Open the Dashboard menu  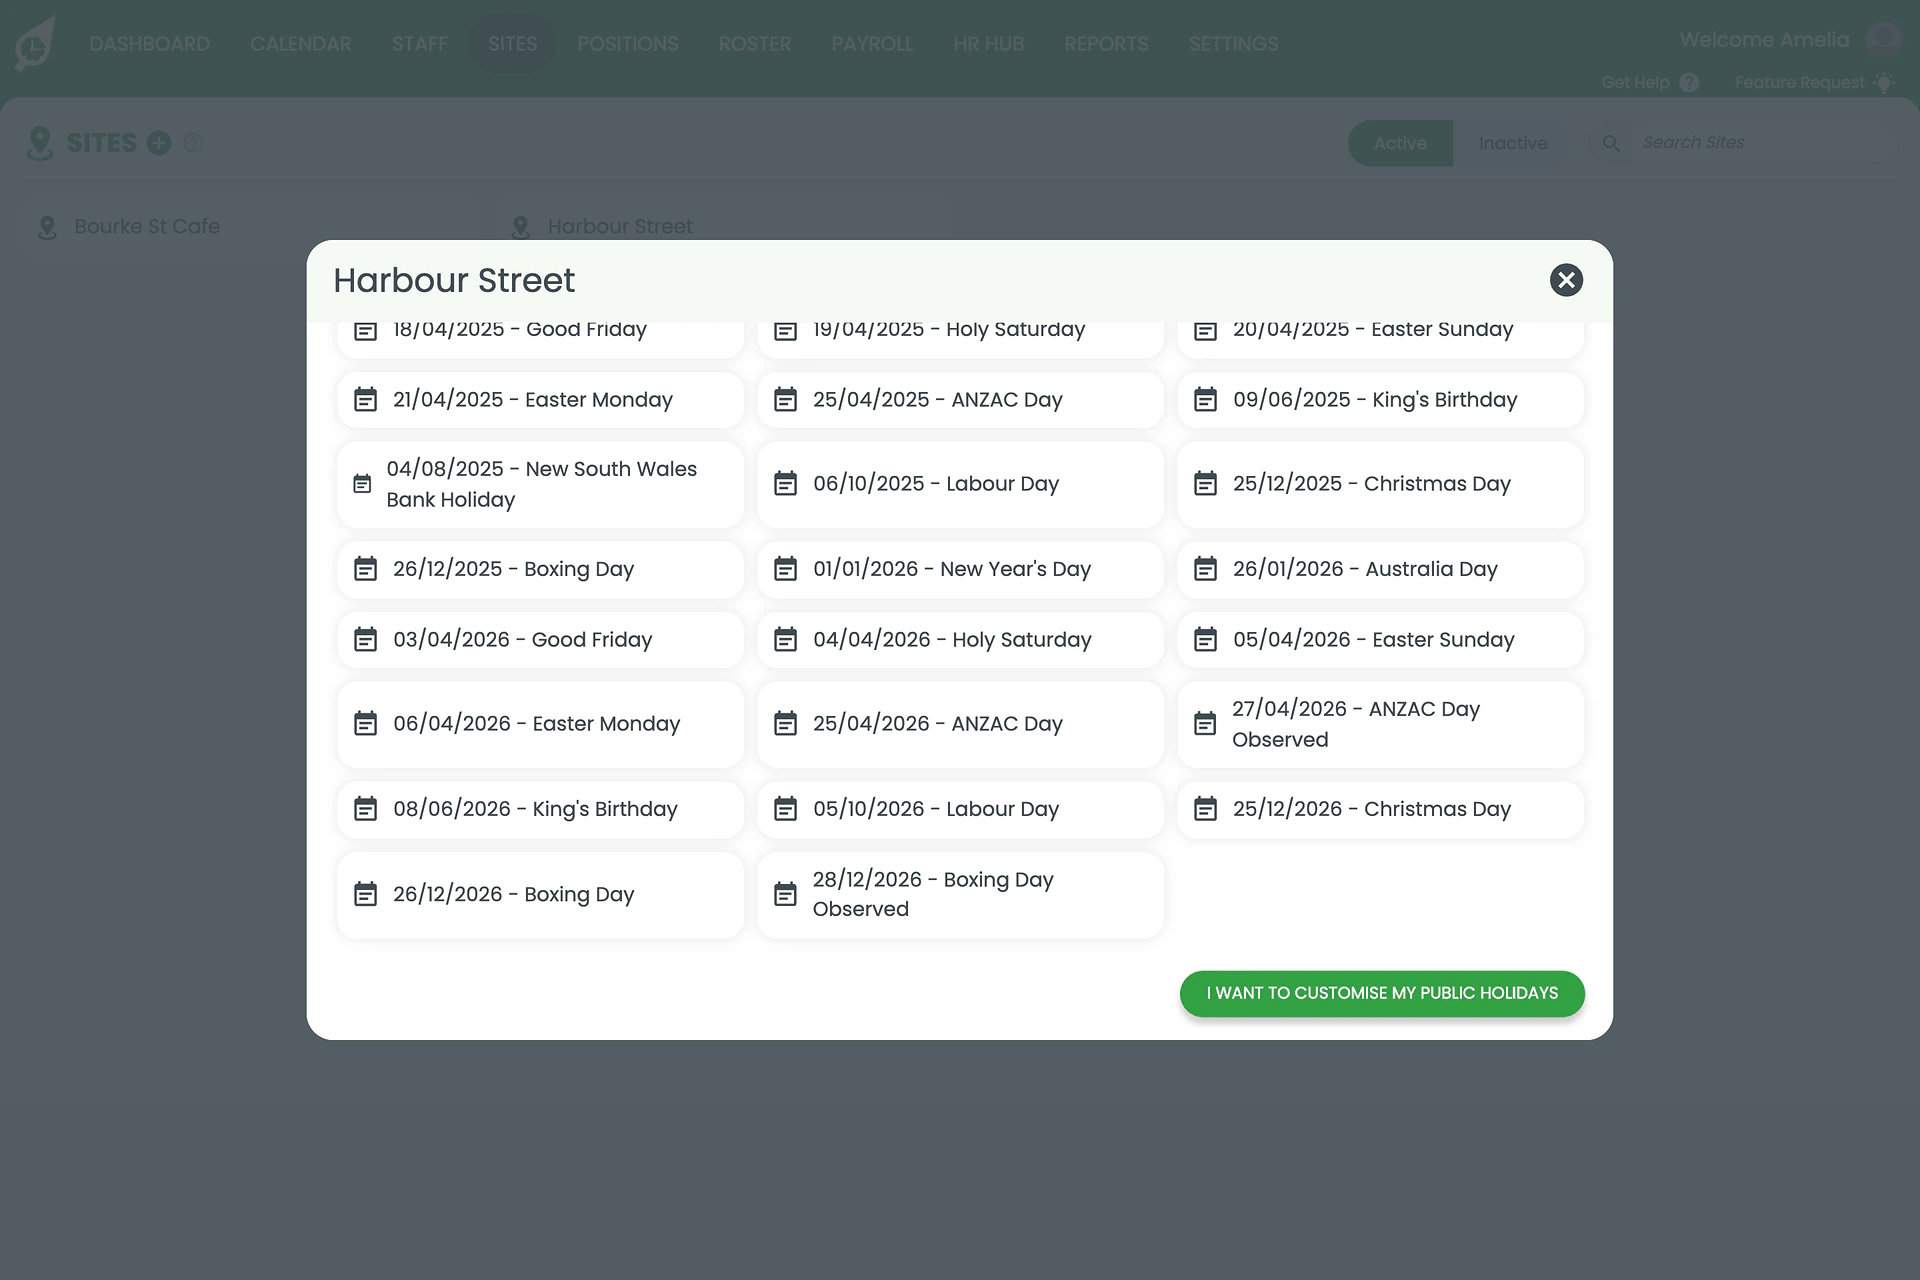click(x=149, y=44)
